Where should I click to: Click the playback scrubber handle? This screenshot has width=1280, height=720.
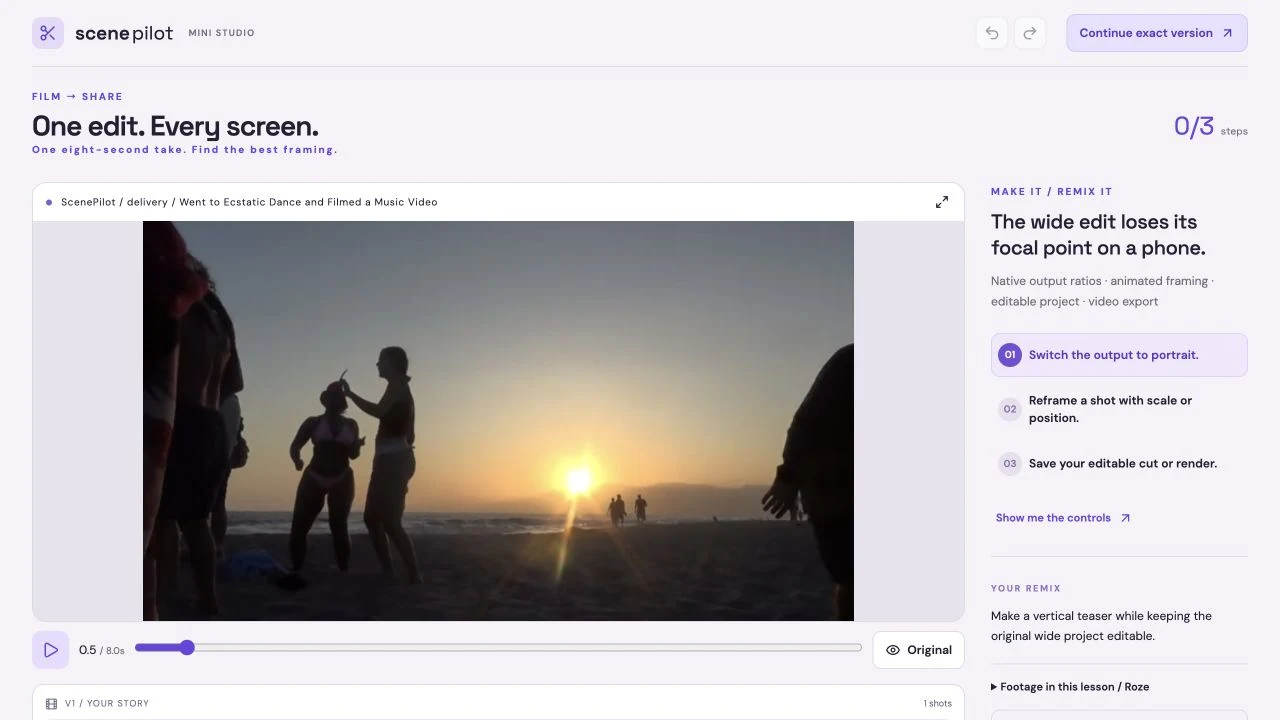point(187,648)
